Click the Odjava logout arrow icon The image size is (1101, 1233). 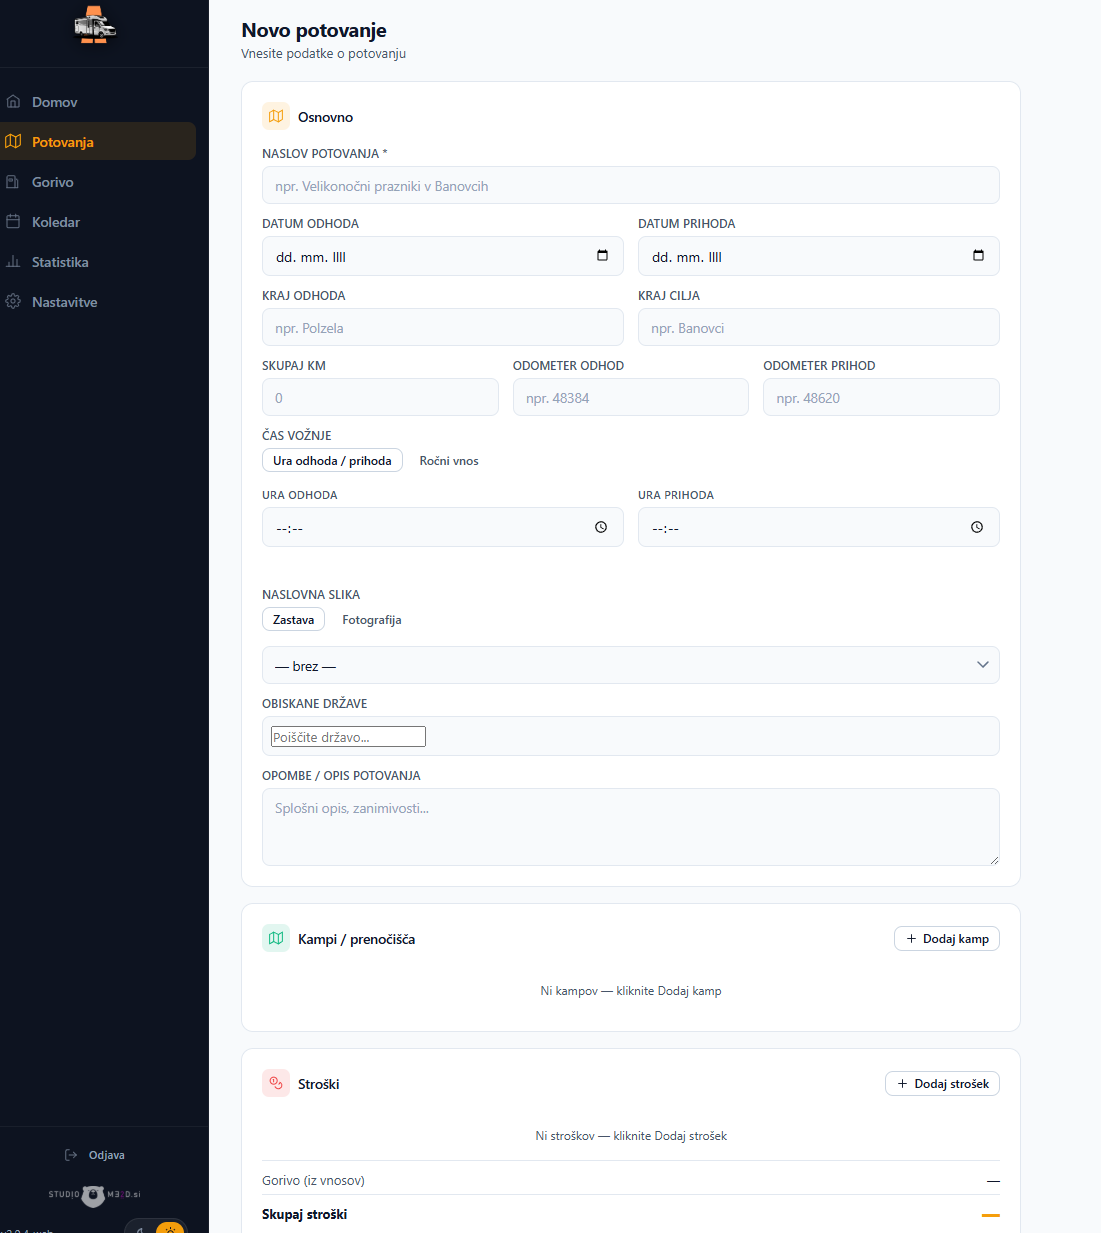[71, 1155]
